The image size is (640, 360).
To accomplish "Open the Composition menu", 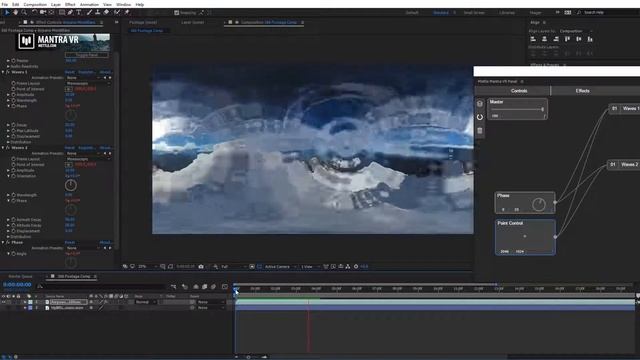I will pos(35,4).
